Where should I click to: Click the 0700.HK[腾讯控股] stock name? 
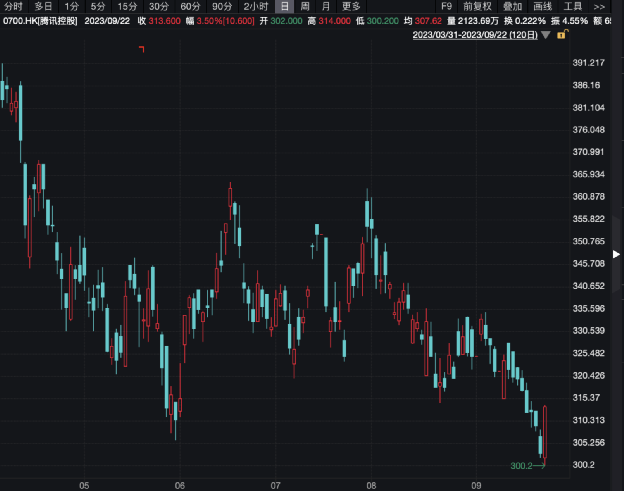[x=40, y=21]
